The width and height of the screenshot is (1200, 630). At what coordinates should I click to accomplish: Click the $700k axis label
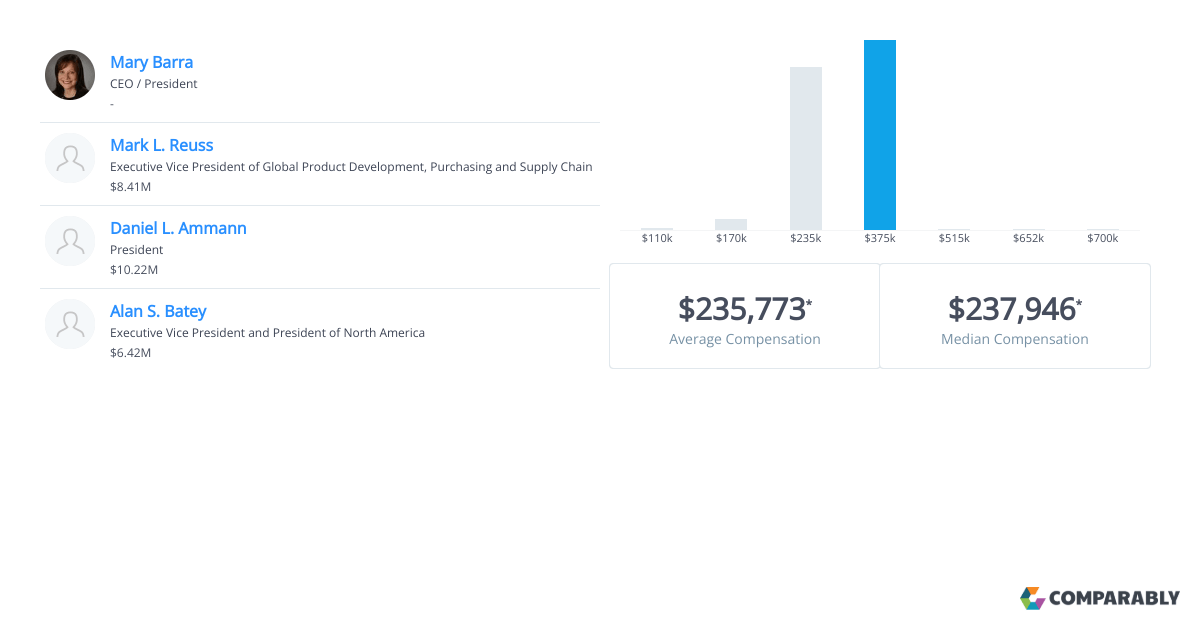1102,238
